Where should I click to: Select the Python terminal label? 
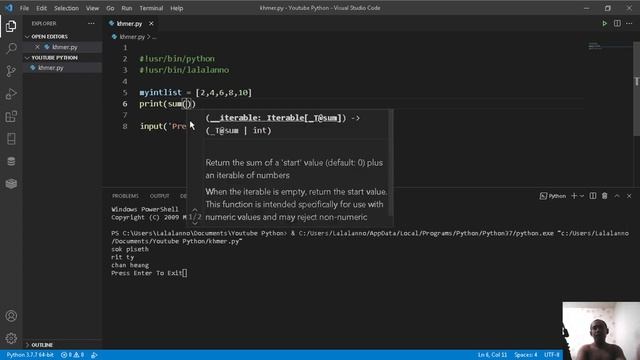click(553, 196)
